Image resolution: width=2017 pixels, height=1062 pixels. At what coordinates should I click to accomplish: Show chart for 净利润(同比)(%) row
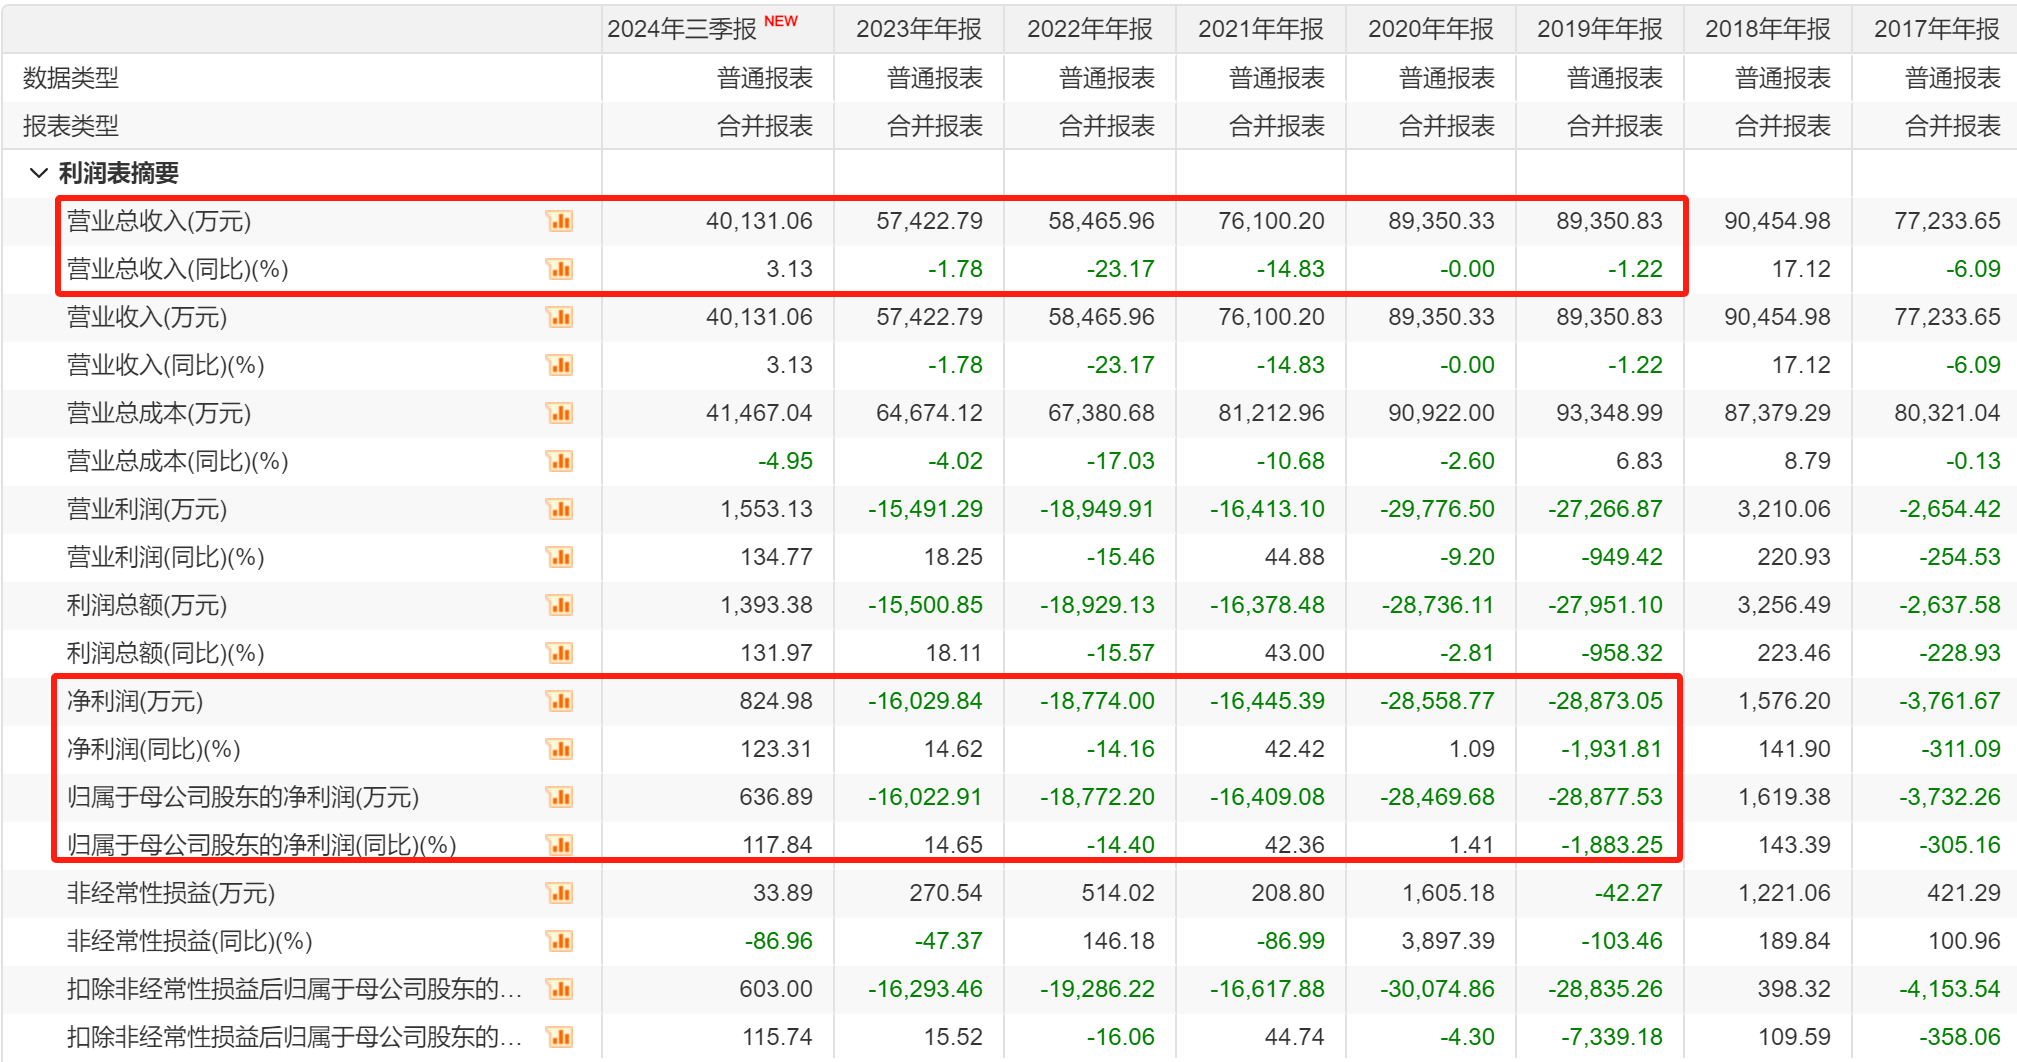[x=559, y=749]
